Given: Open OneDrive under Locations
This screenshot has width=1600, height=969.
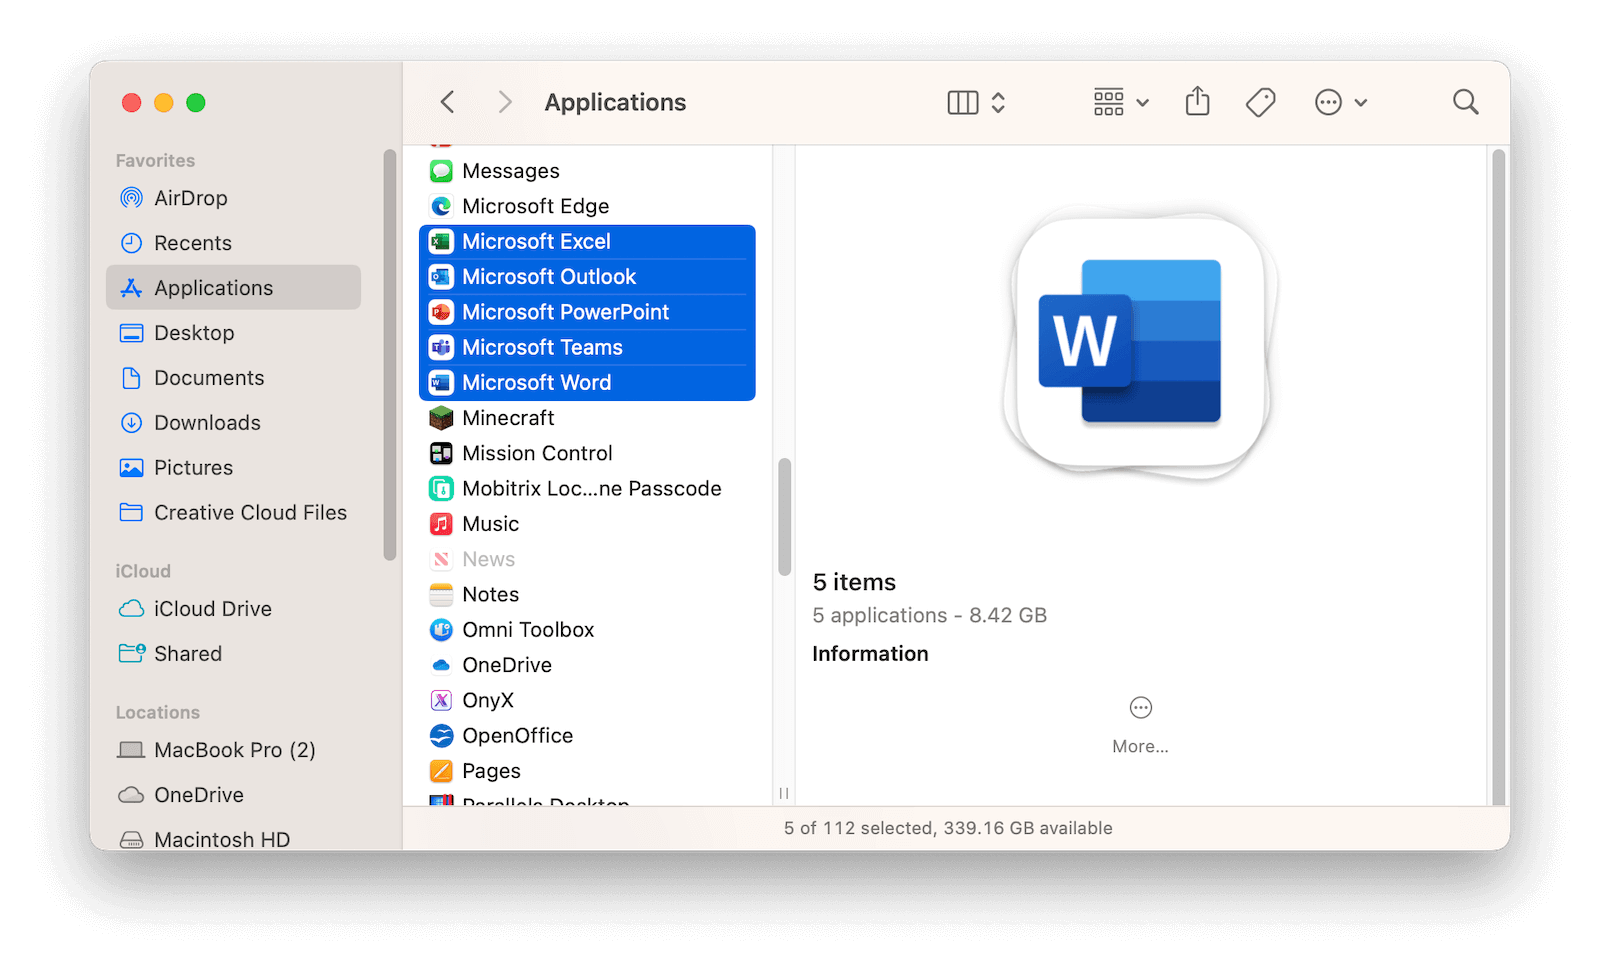Looking at the screenshot, I should tap(233, 795).
